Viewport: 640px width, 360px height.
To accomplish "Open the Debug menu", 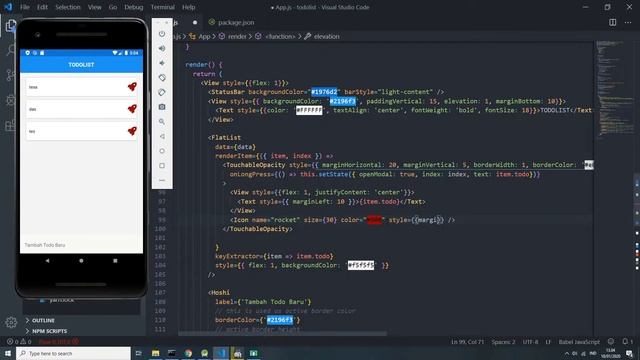I will coord(134,7).
